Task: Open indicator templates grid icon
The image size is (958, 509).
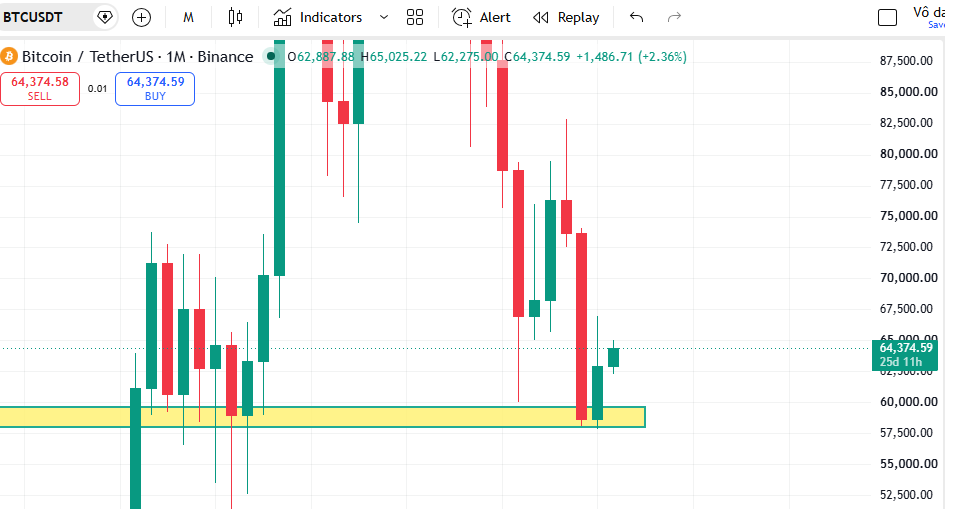Action: (415, 17)
